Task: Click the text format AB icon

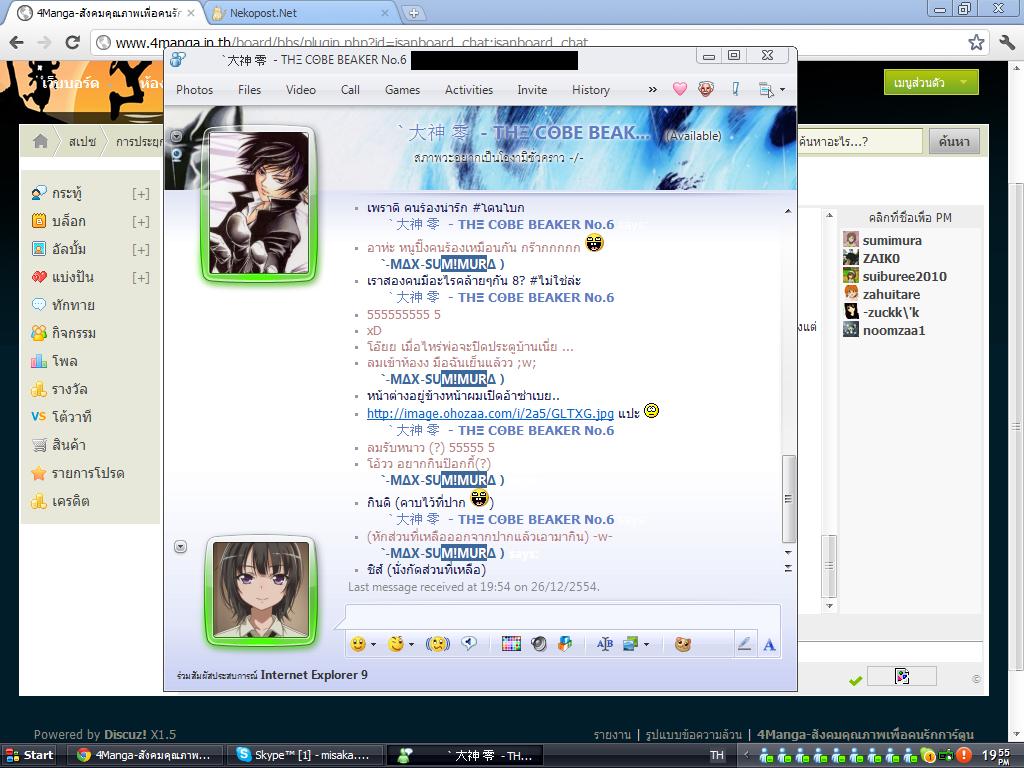Action: (x=605, y=644)
